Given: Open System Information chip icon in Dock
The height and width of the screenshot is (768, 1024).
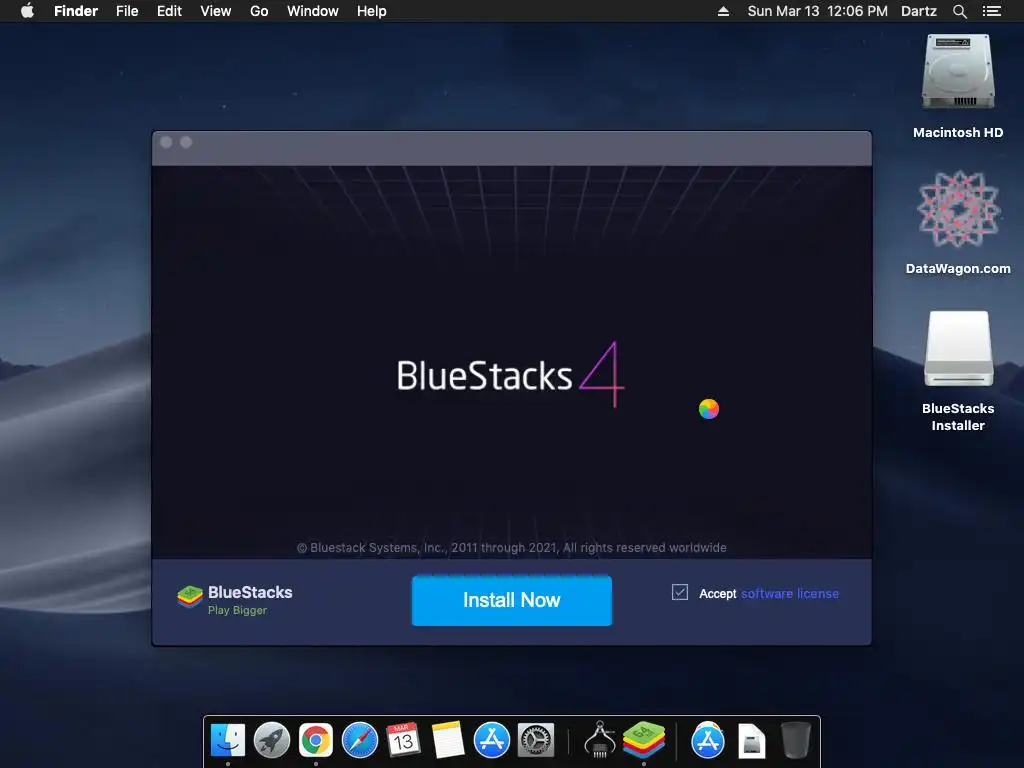Looking at the screenshot, I should (x=600, y=739).
